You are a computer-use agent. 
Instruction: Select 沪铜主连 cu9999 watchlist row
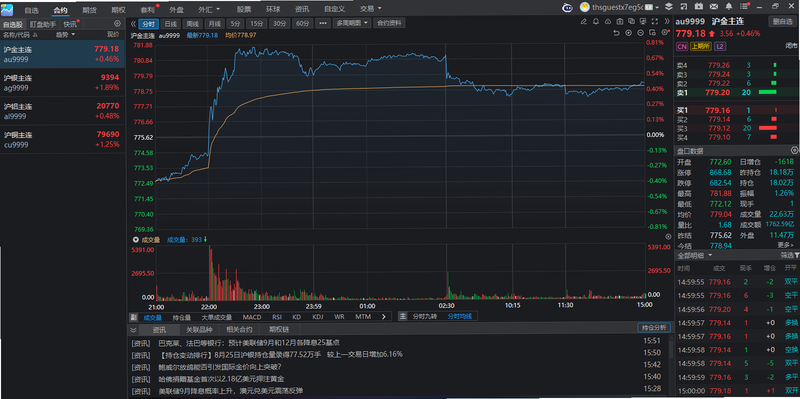pos(62,140)
